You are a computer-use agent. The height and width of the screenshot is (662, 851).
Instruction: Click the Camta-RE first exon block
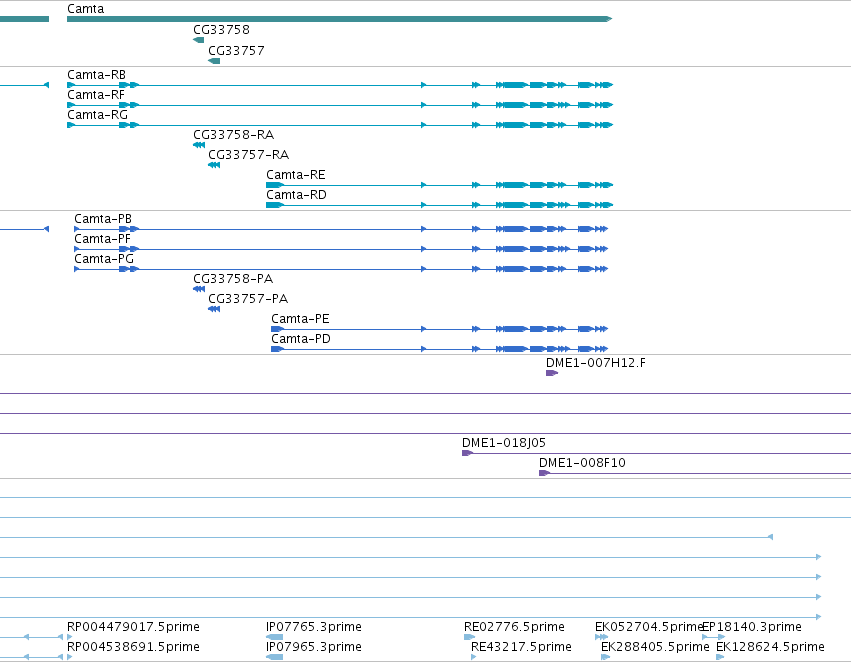click(275, 185)
